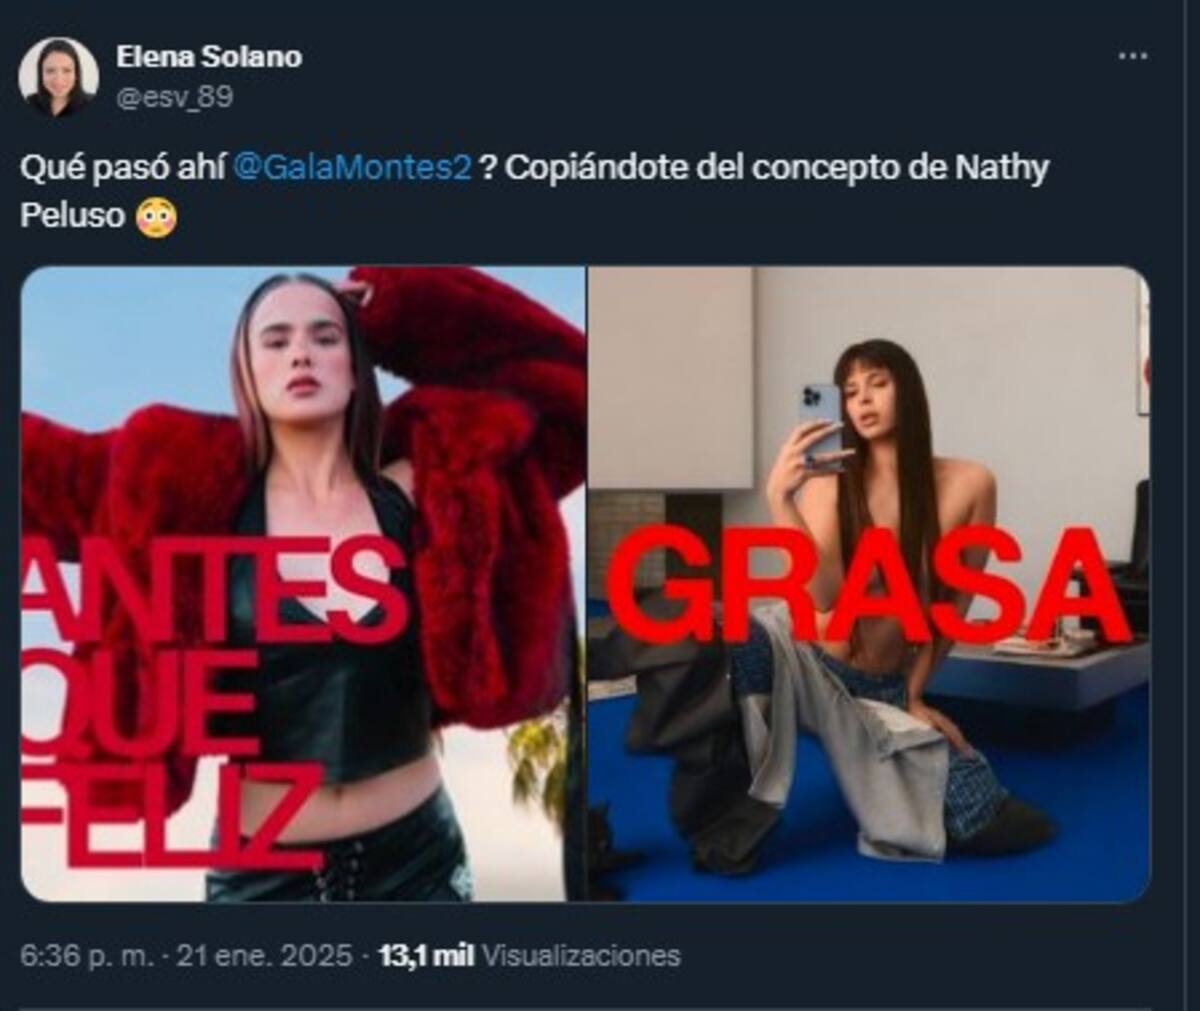Viewport: 1200px width, 1011px height.
Task: Click the flushed face emoji
Action: (157, 216)
